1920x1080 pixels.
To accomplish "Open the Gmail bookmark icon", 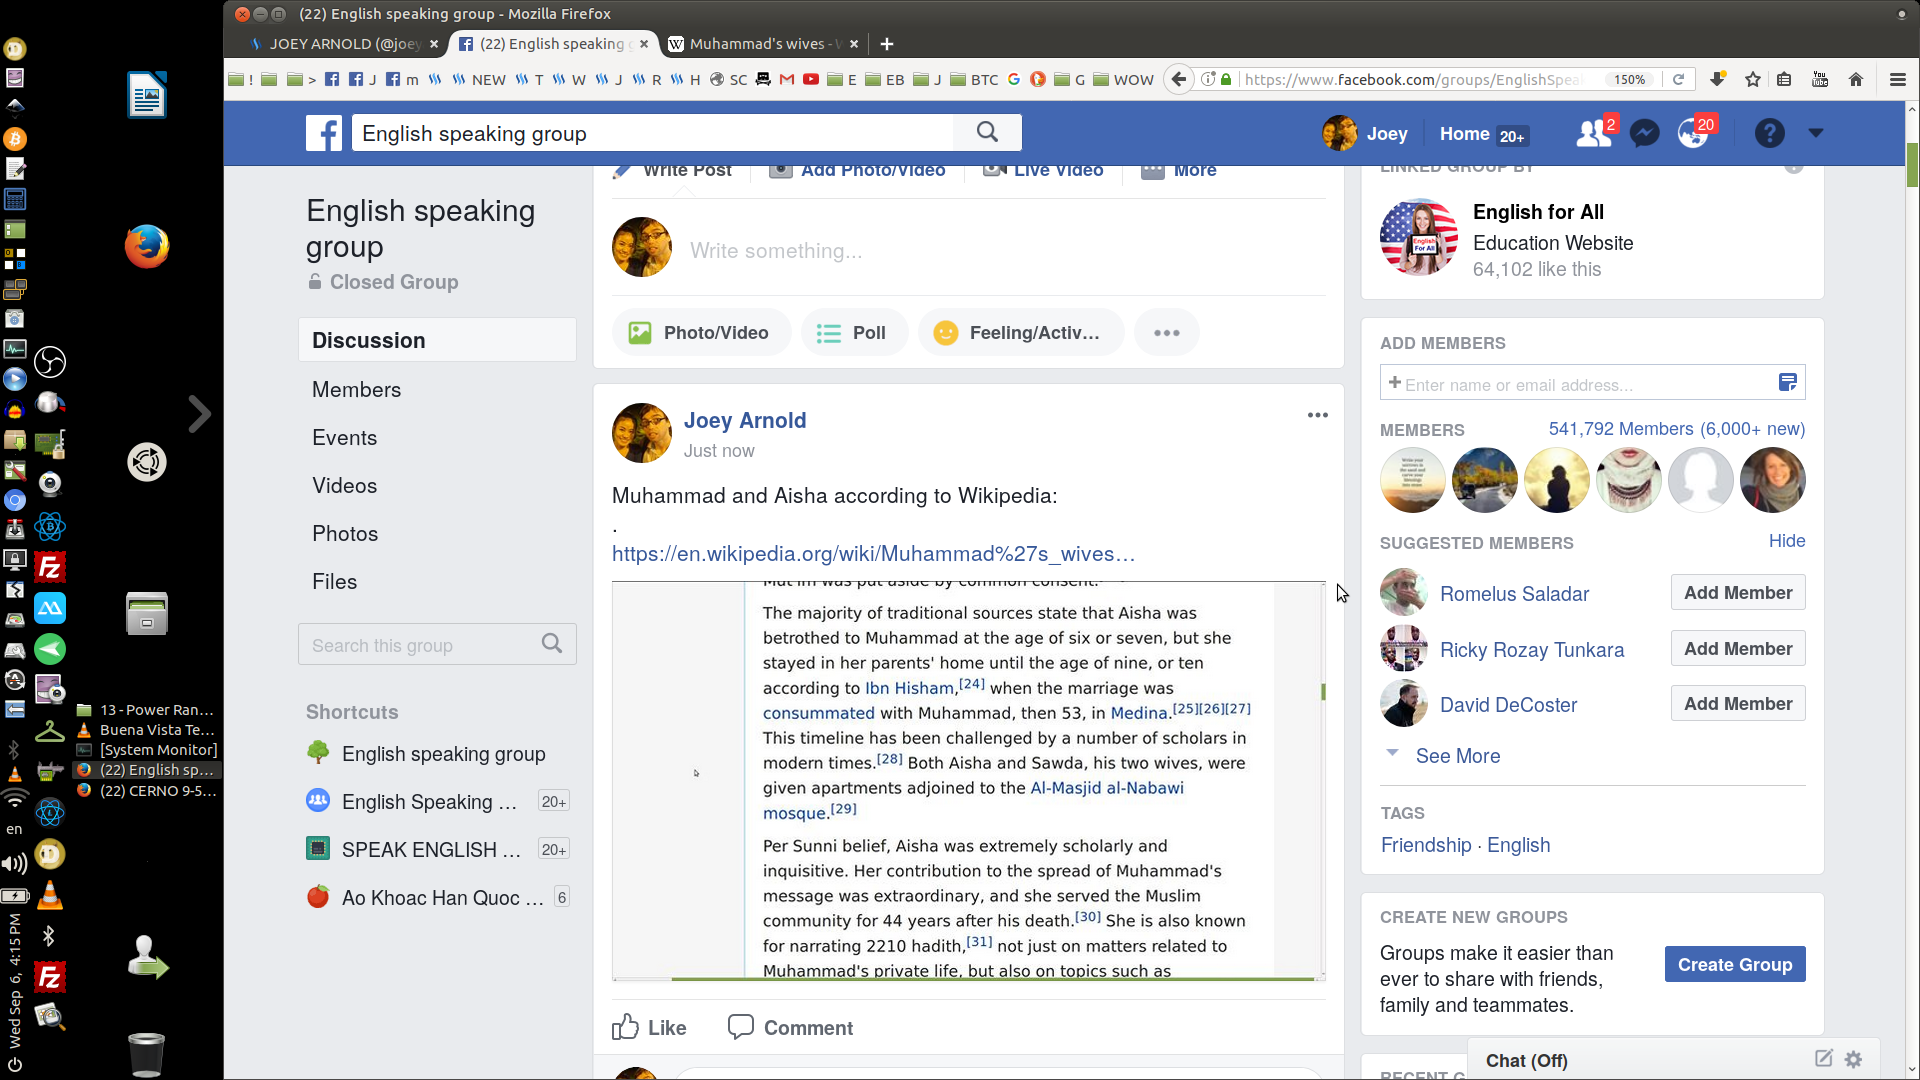I will 787,79.
